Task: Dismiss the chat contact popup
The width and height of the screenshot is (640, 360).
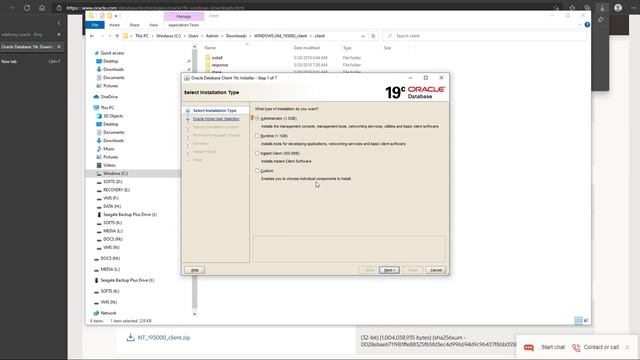Action: (x=627, y=347)
